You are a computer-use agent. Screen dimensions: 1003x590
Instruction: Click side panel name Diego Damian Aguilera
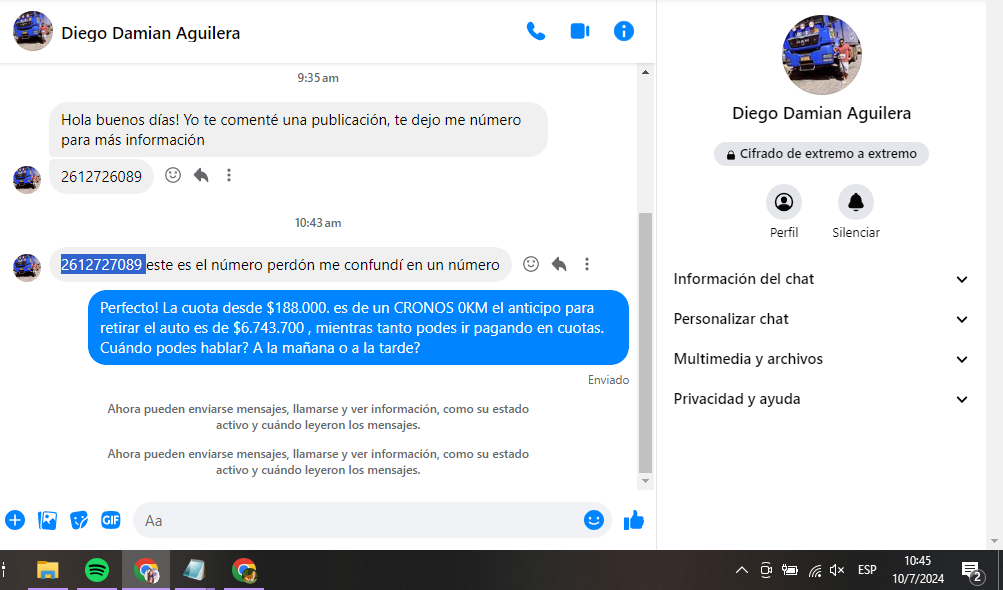coord(821,113)
